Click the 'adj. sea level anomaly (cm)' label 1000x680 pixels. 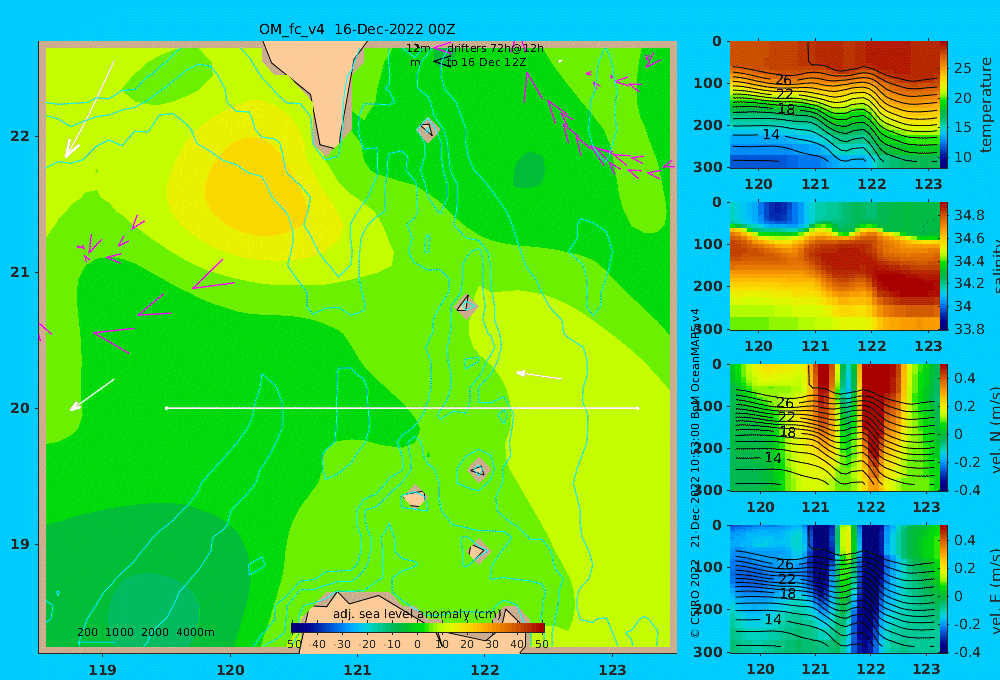click(417, 614)
